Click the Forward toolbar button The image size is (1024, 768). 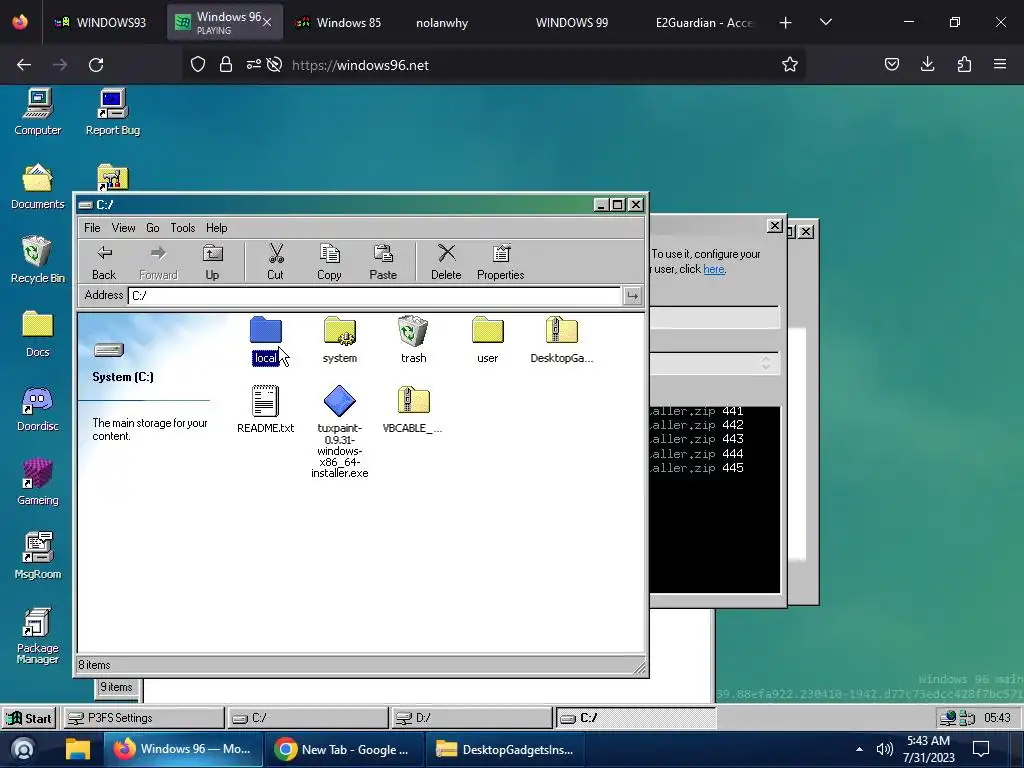[158, 262]
